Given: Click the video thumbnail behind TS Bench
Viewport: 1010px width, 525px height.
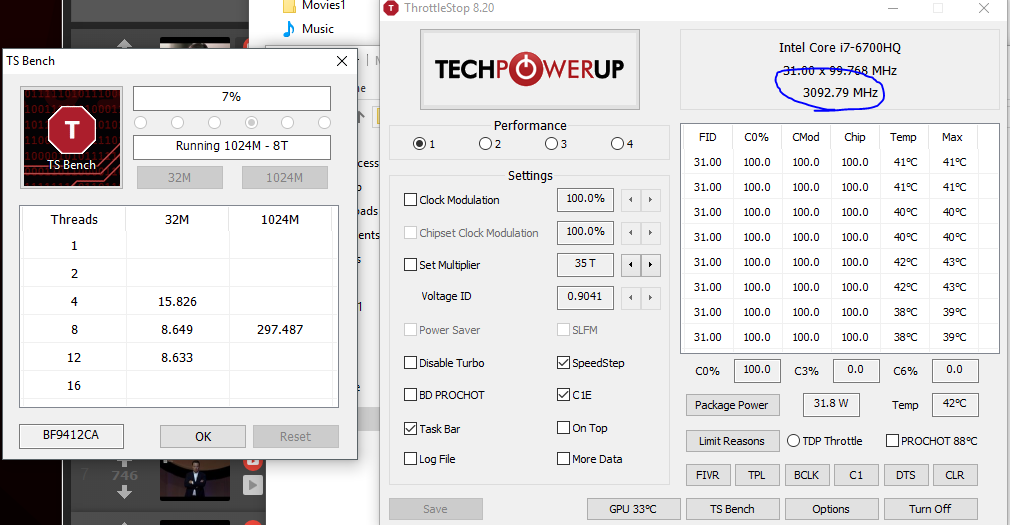Looking at the screenshot, I should tap(195, 480).
